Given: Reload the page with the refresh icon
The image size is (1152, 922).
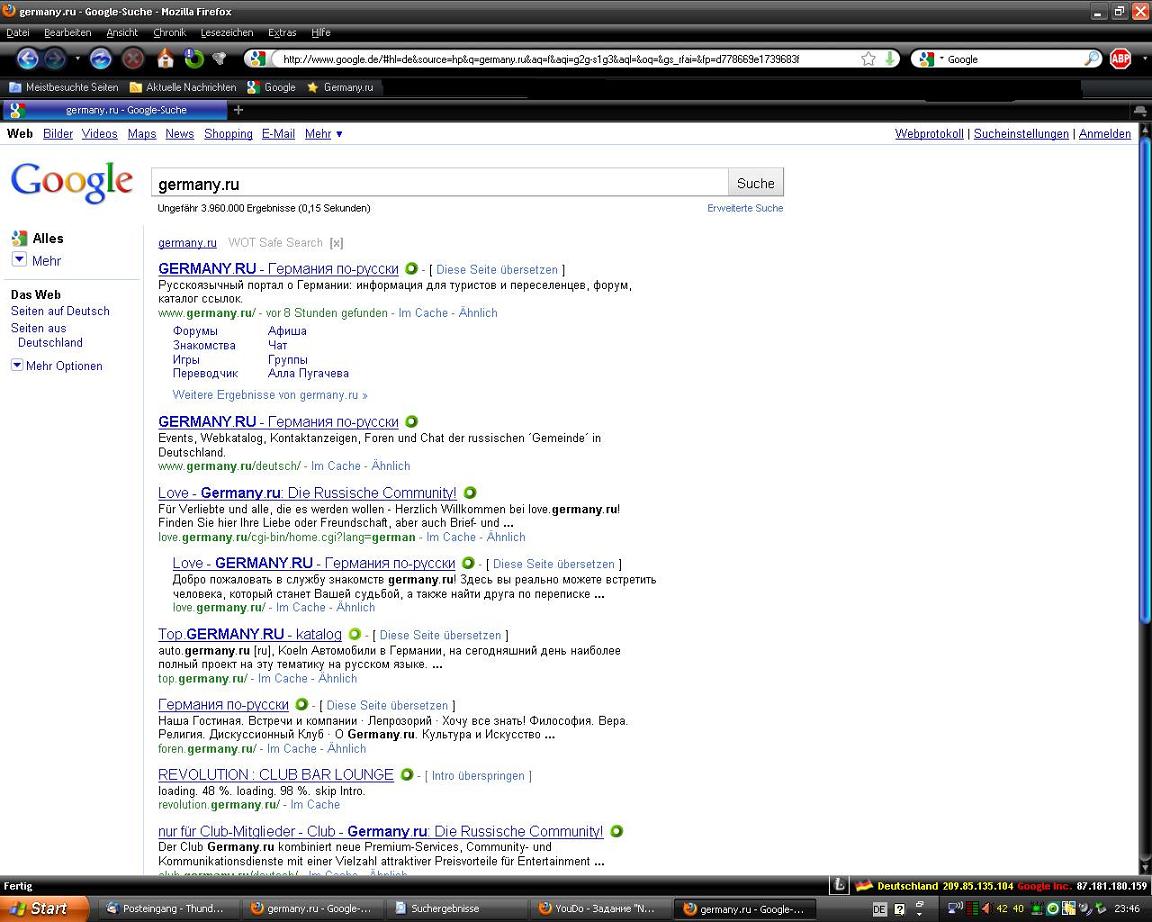Looking at the screenshot, I should point(101,59).
